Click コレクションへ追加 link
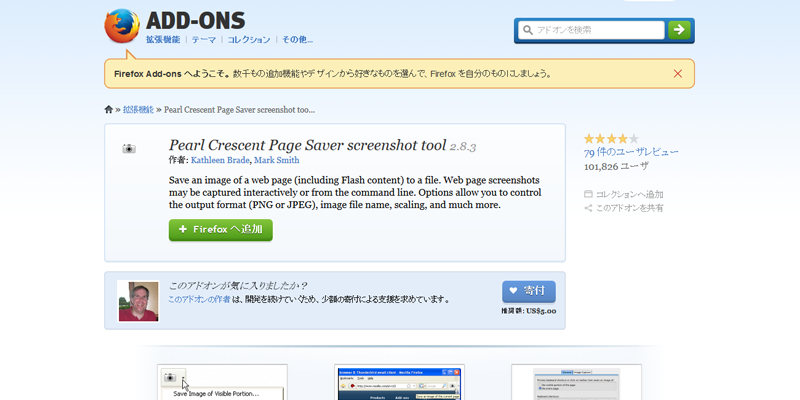The image size is (800, 400). click(623, 194)
